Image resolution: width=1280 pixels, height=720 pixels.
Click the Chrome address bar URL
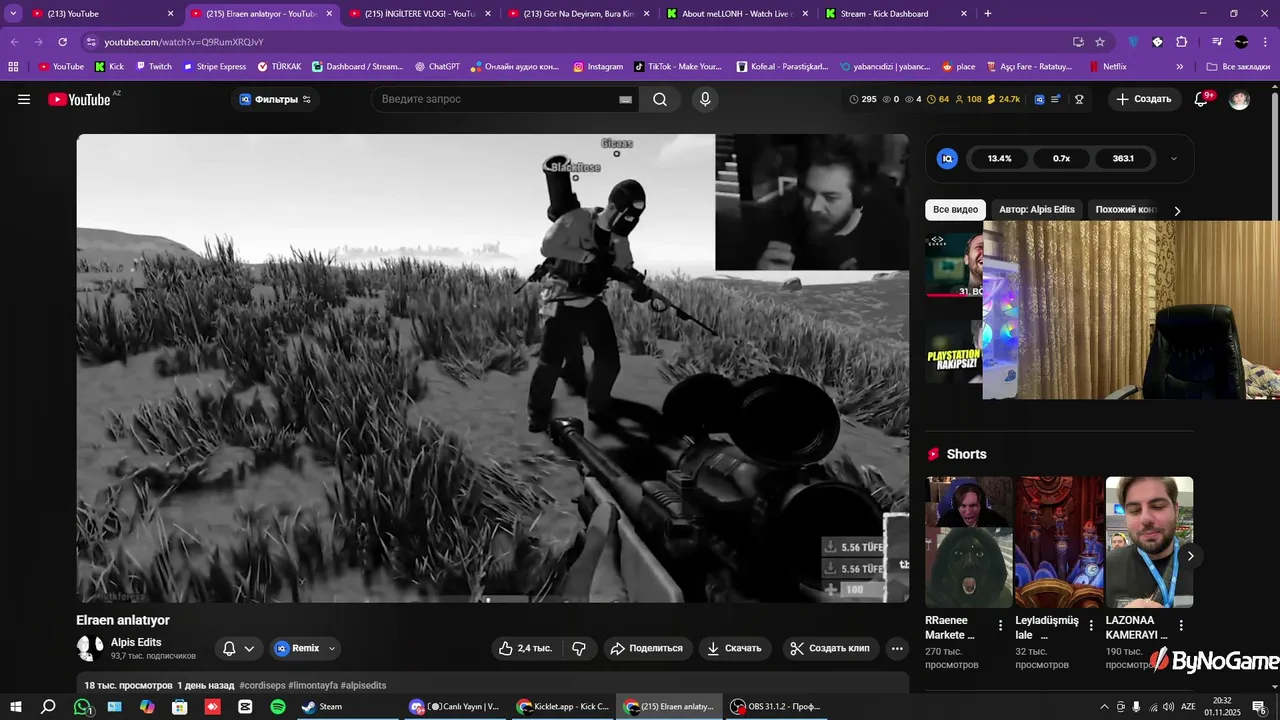[184, 42]
